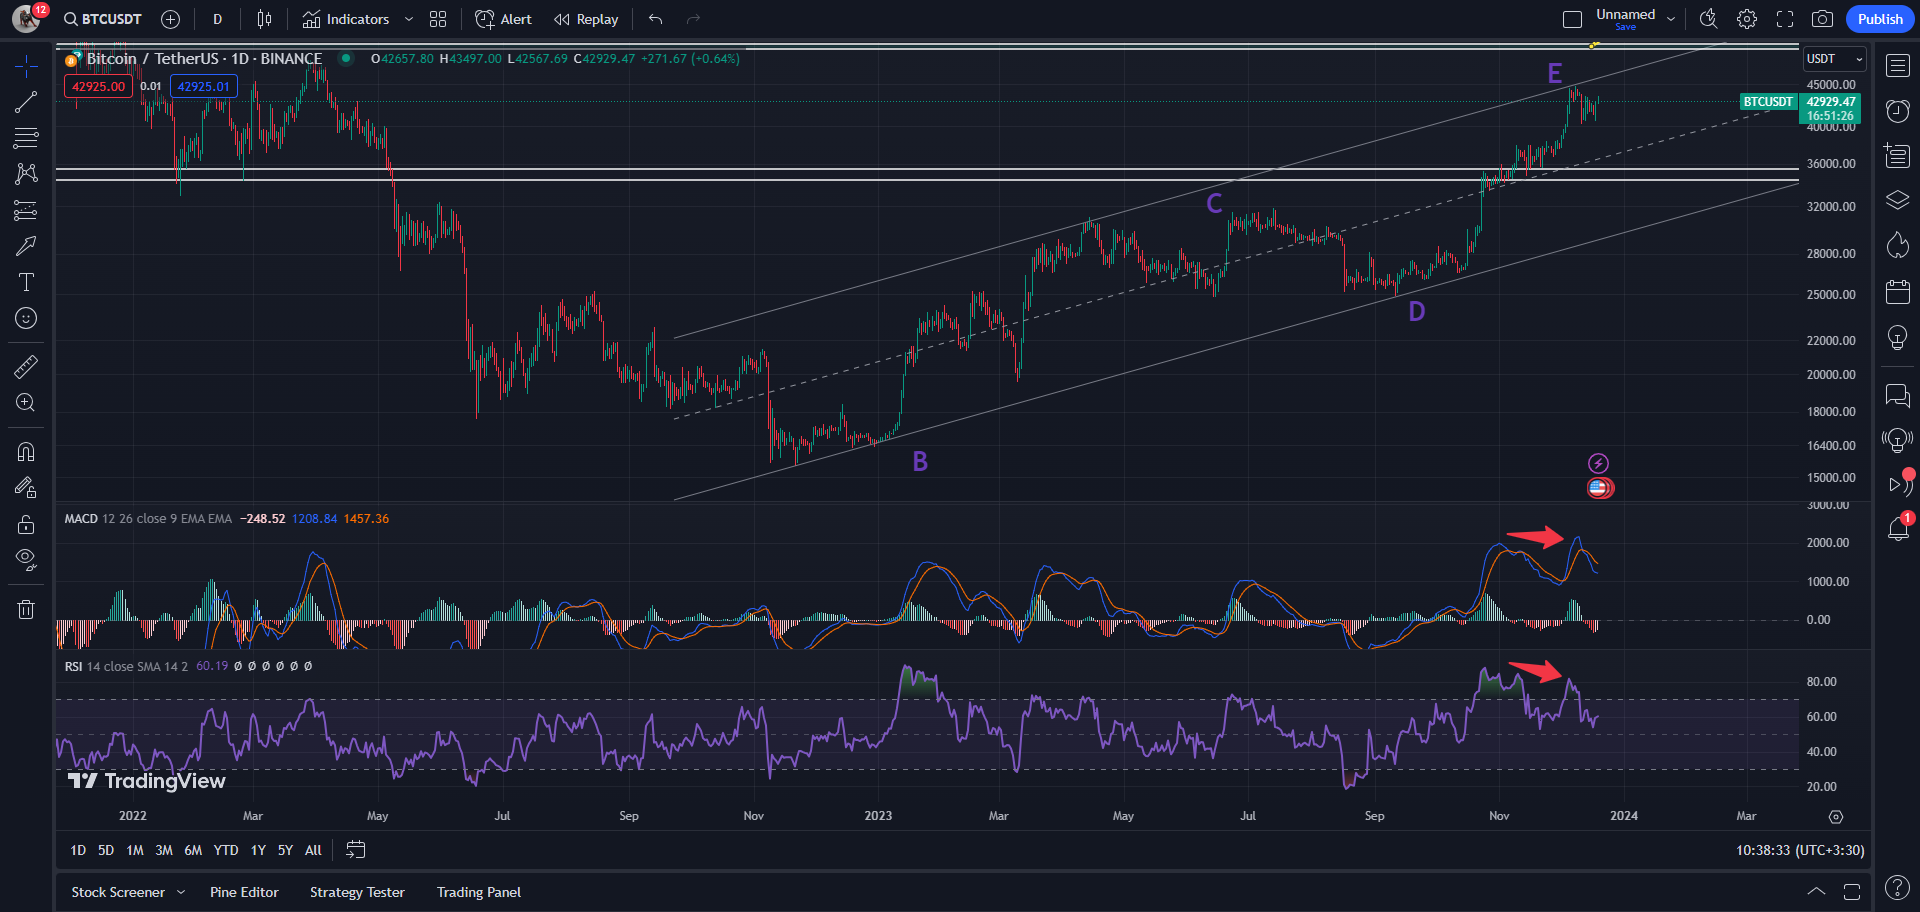
Task: Open the Unnamed layout save menu
Action: (x=1635, y=19)
